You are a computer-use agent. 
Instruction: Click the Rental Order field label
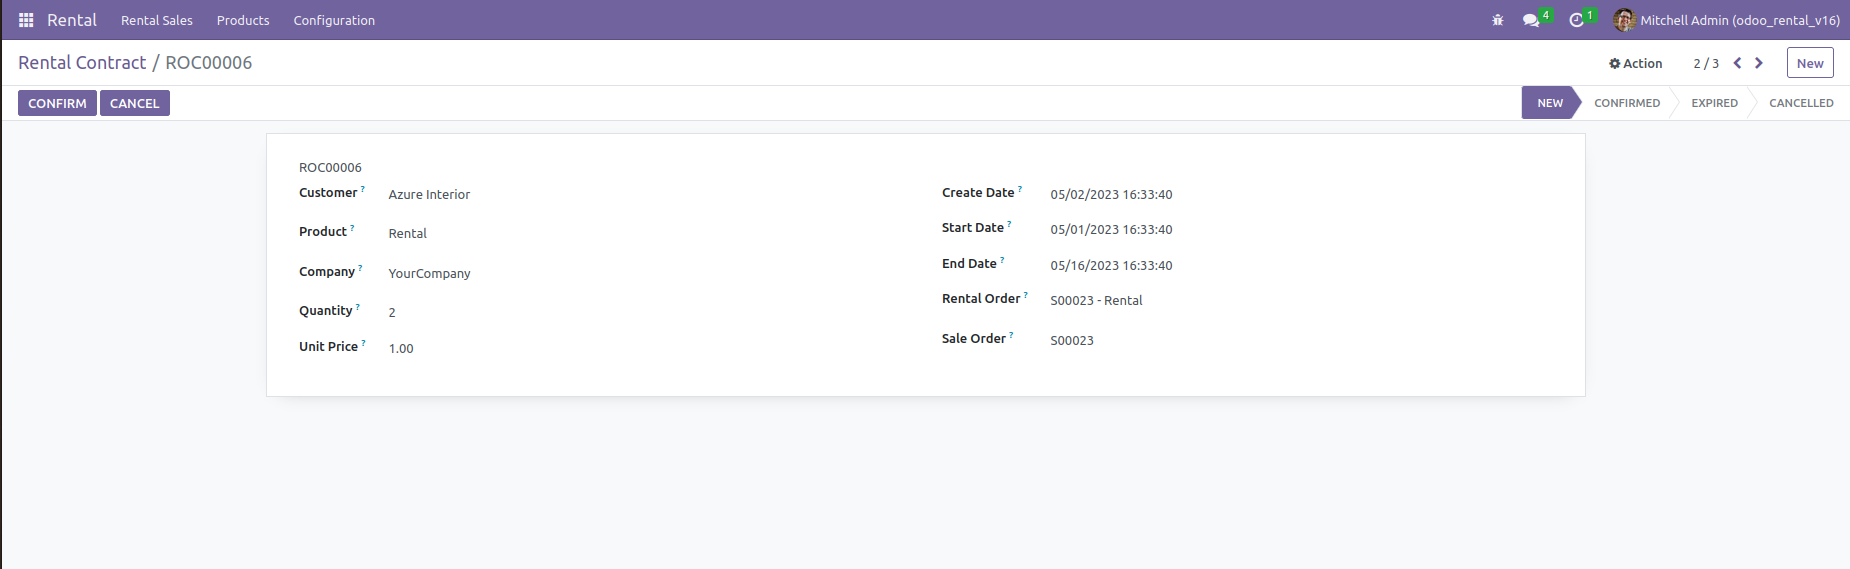click(981, 299)
